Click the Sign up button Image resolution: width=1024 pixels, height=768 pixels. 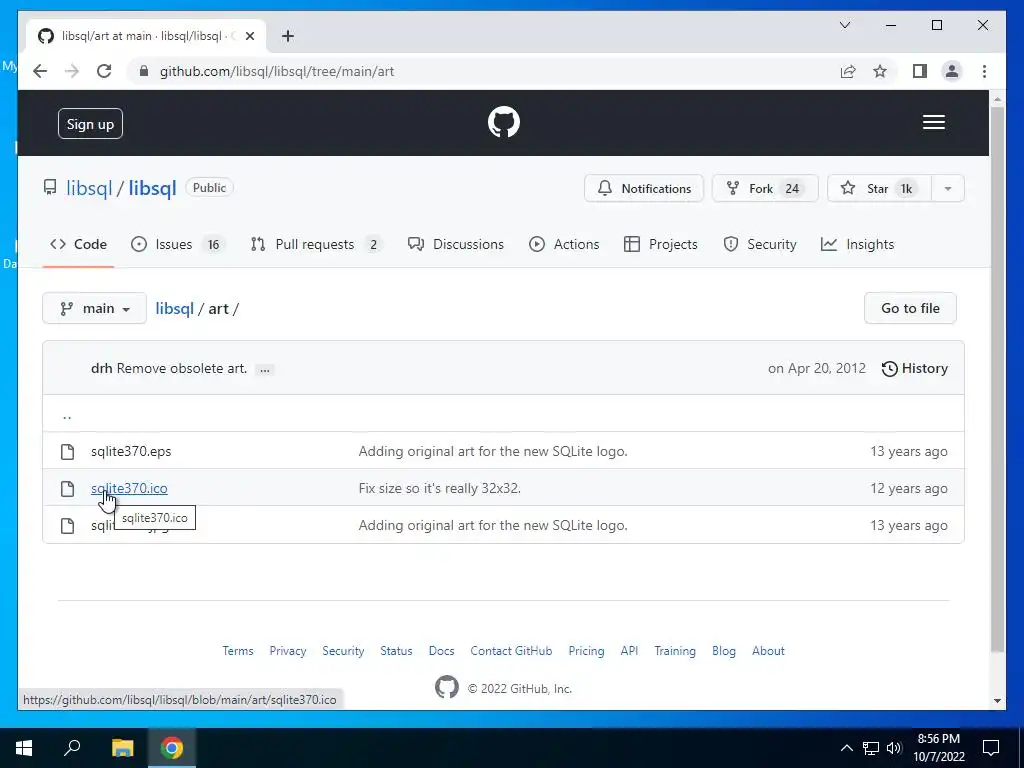(x=90, y=123)
